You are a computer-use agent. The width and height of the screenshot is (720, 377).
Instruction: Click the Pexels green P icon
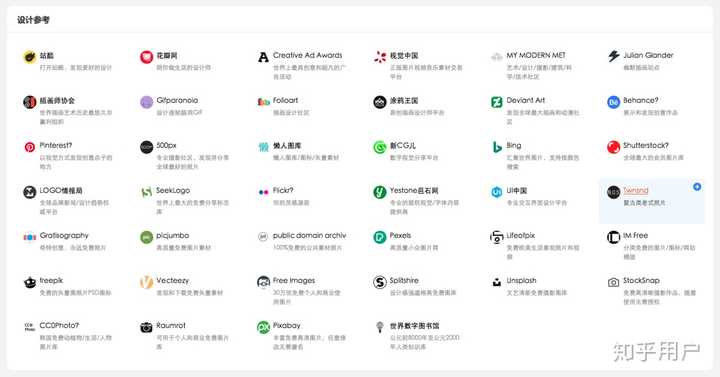[x=380, y=237]
